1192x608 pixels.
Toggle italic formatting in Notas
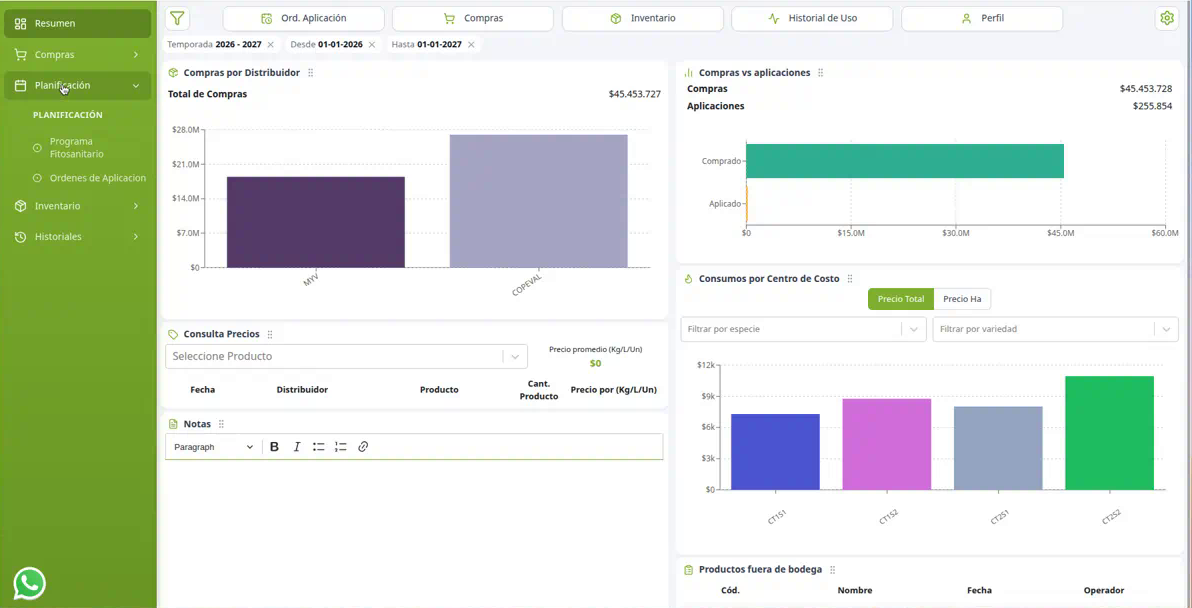click(297, 447)
